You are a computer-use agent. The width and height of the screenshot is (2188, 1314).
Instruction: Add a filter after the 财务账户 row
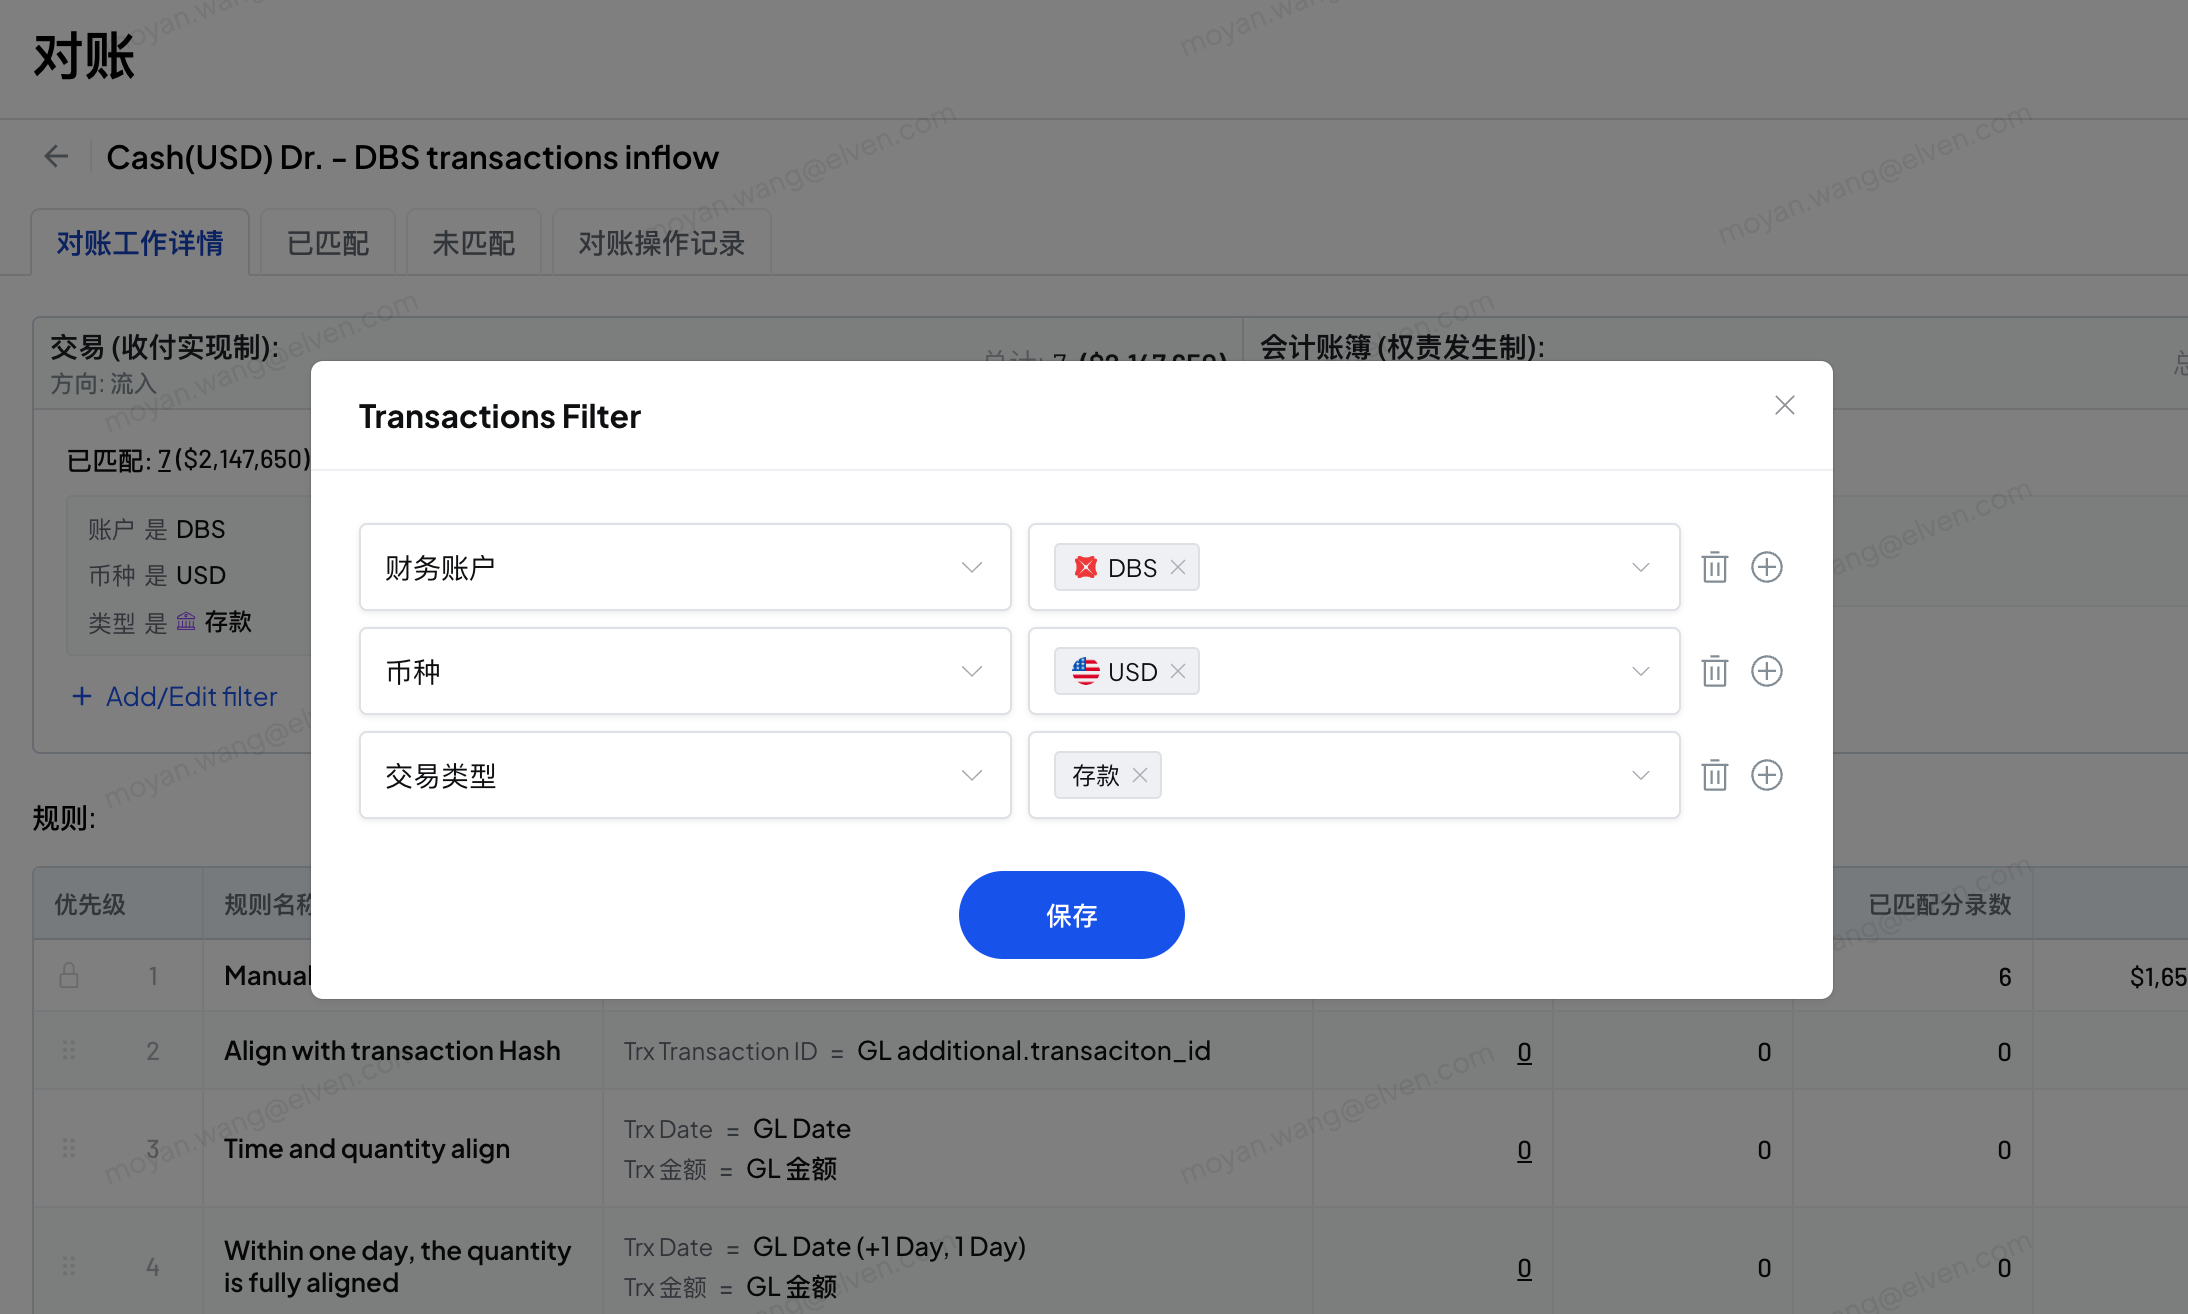[1767, 567]
